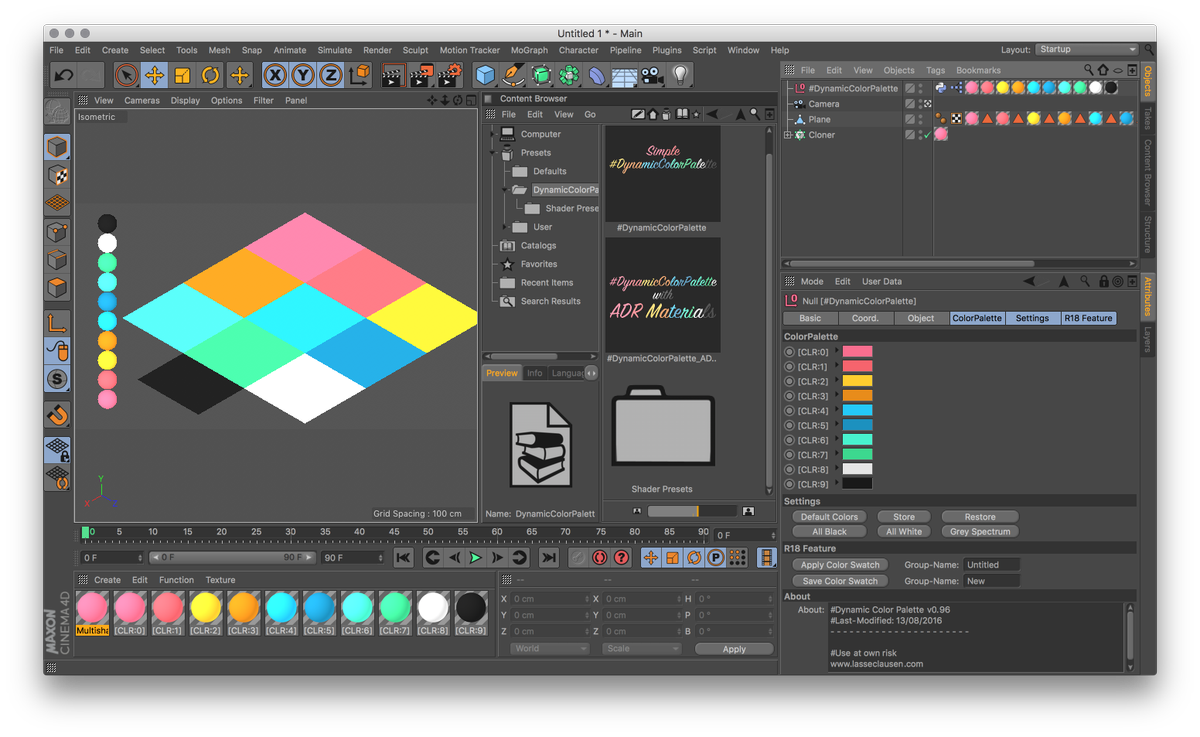Image resolution: width=1200 pixels, height=737 pixels.
Task: Select the Rotate tool
Action: pos(209,75)
